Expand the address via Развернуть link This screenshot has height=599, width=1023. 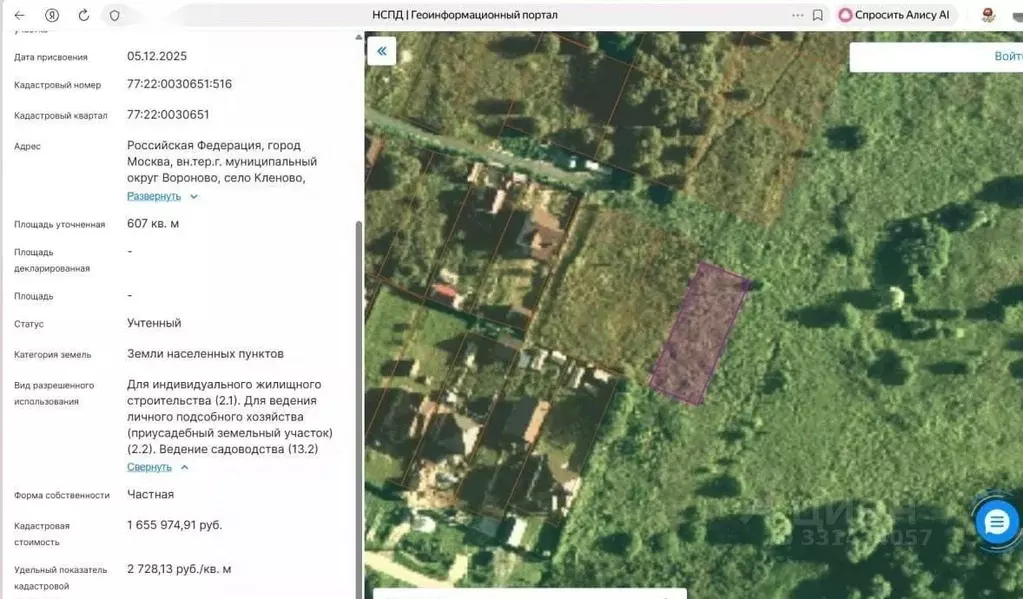tap(154, 196)
